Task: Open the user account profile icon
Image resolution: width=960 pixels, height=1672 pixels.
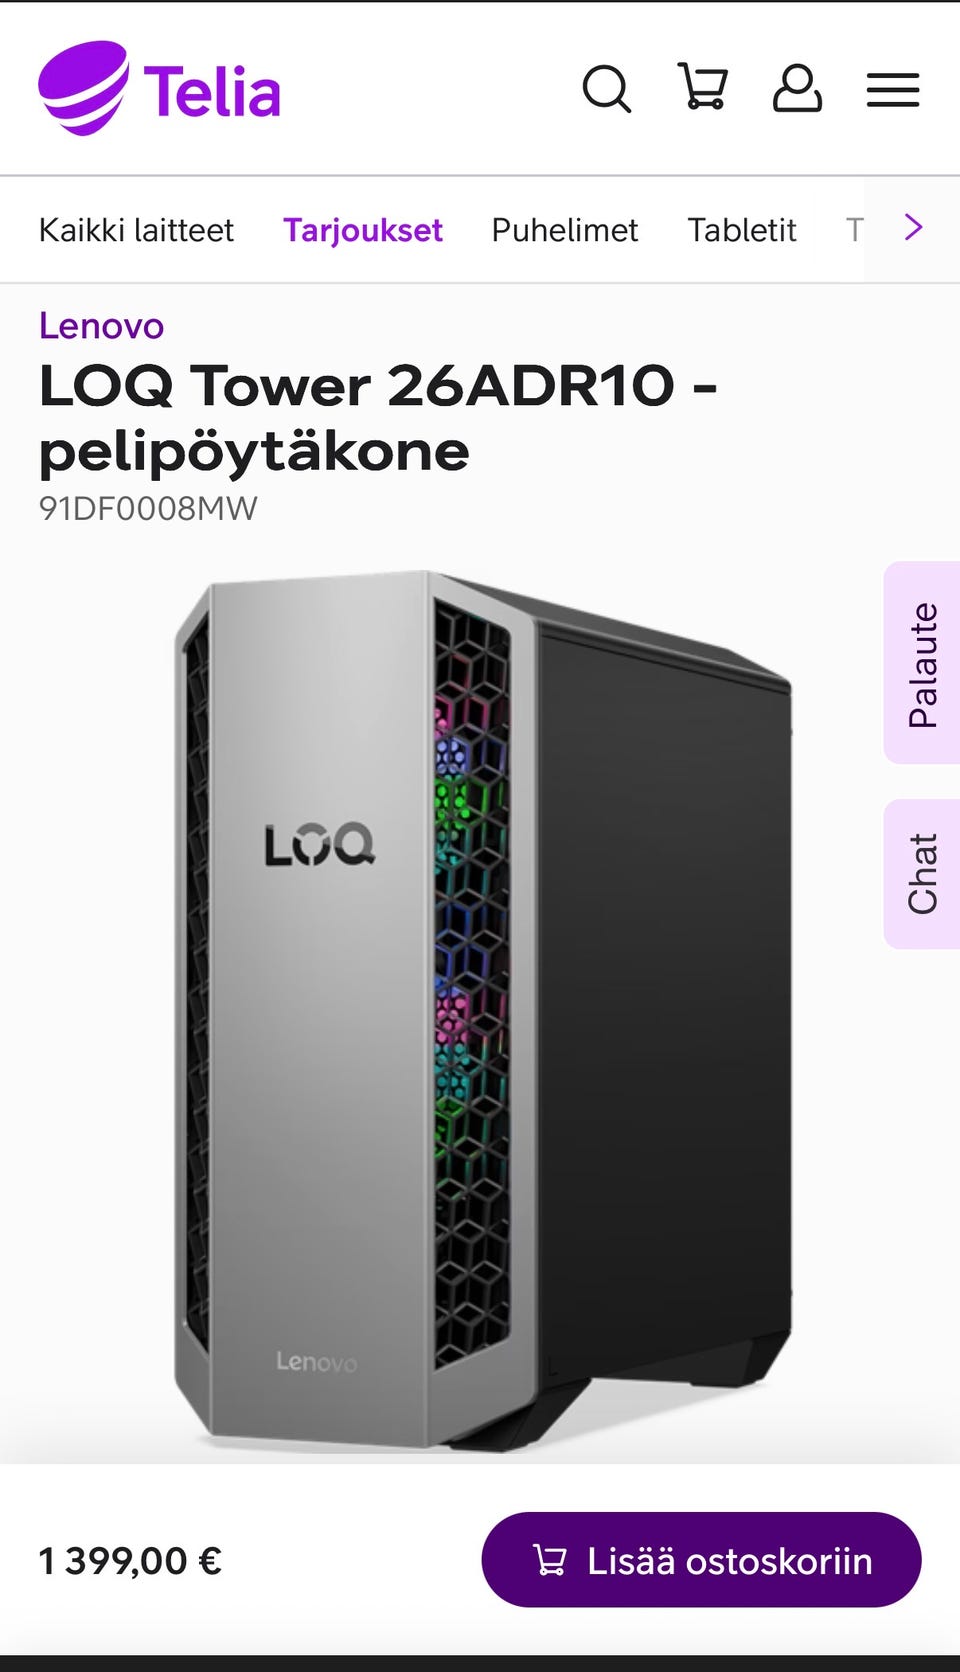Action: point(797,89)
